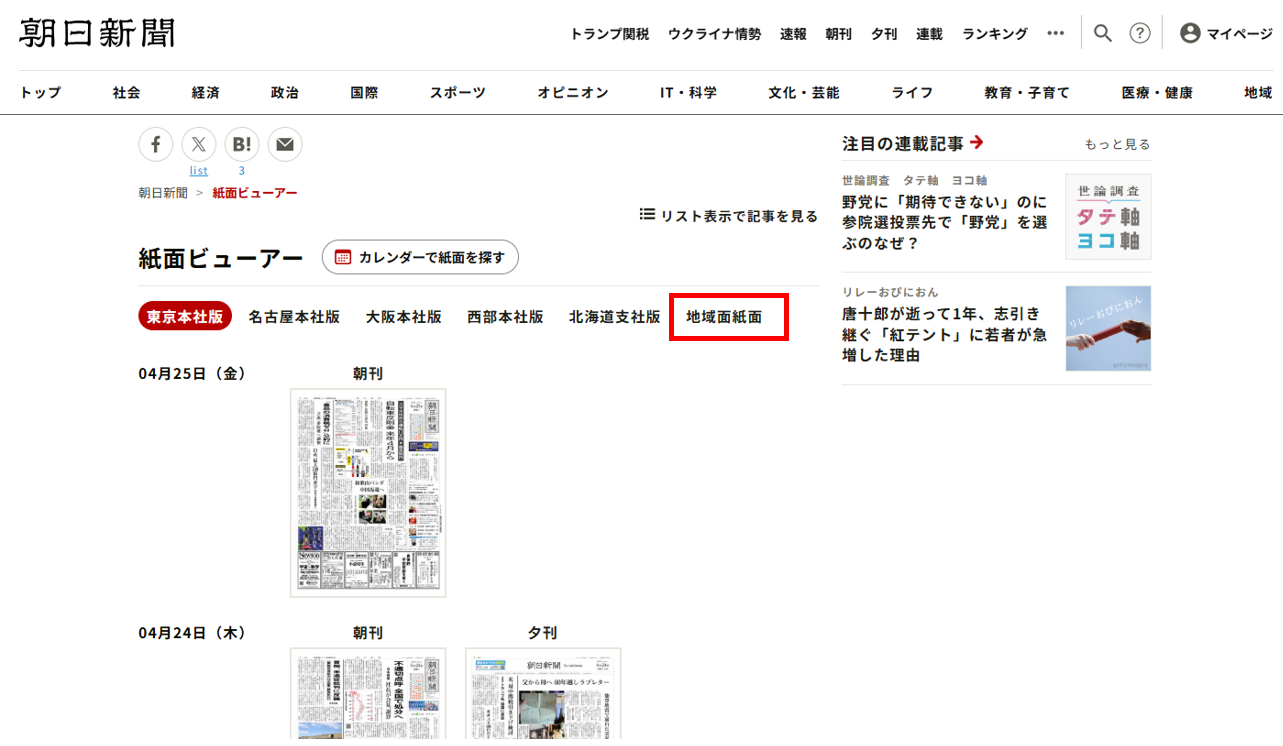Viewport: 1283px width, 746px height.
Task: Select 教育・子育て category
Action: [1027, 93]
